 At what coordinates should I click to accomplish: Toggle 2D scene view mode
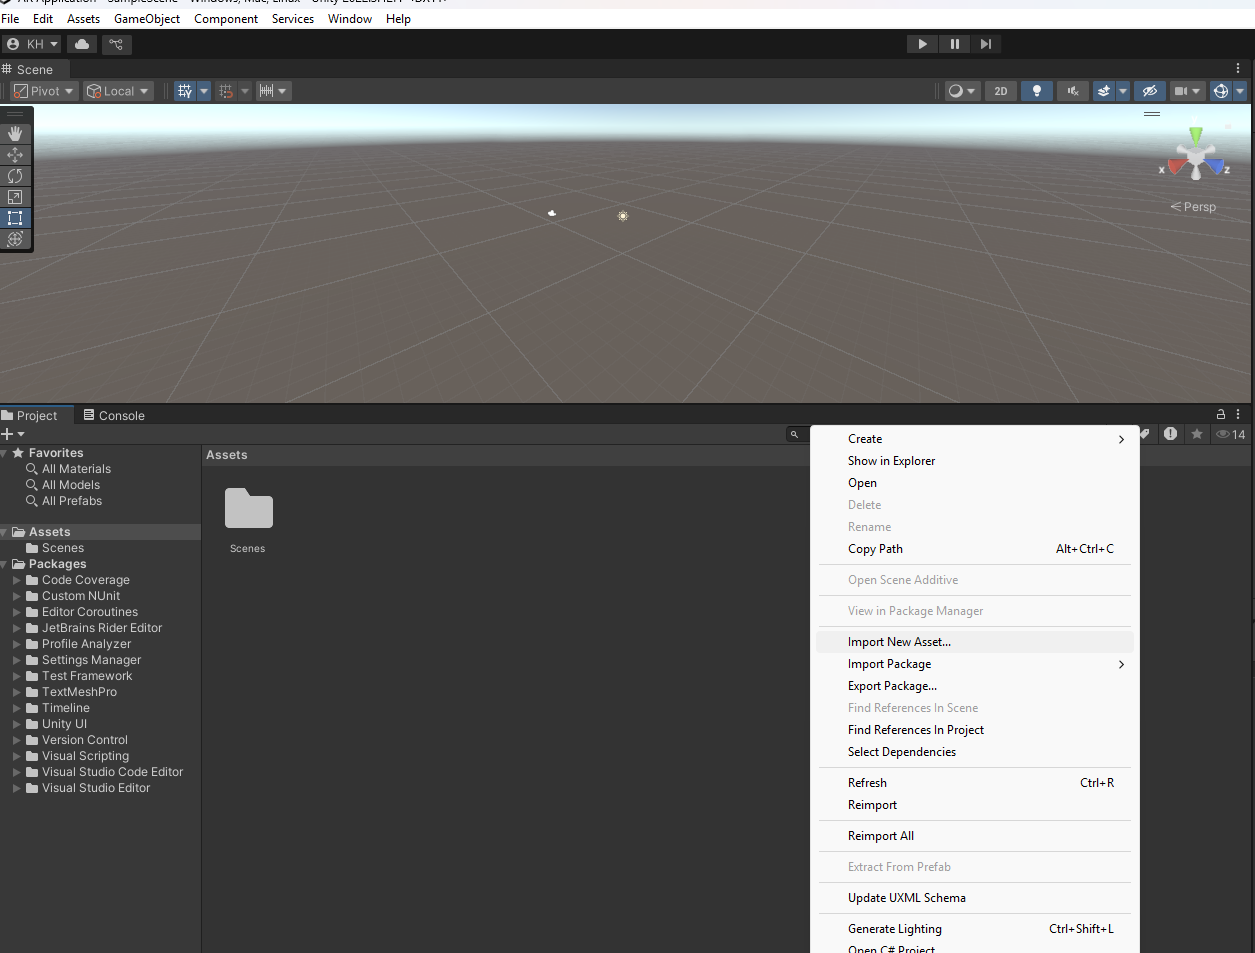[1000, 91]
